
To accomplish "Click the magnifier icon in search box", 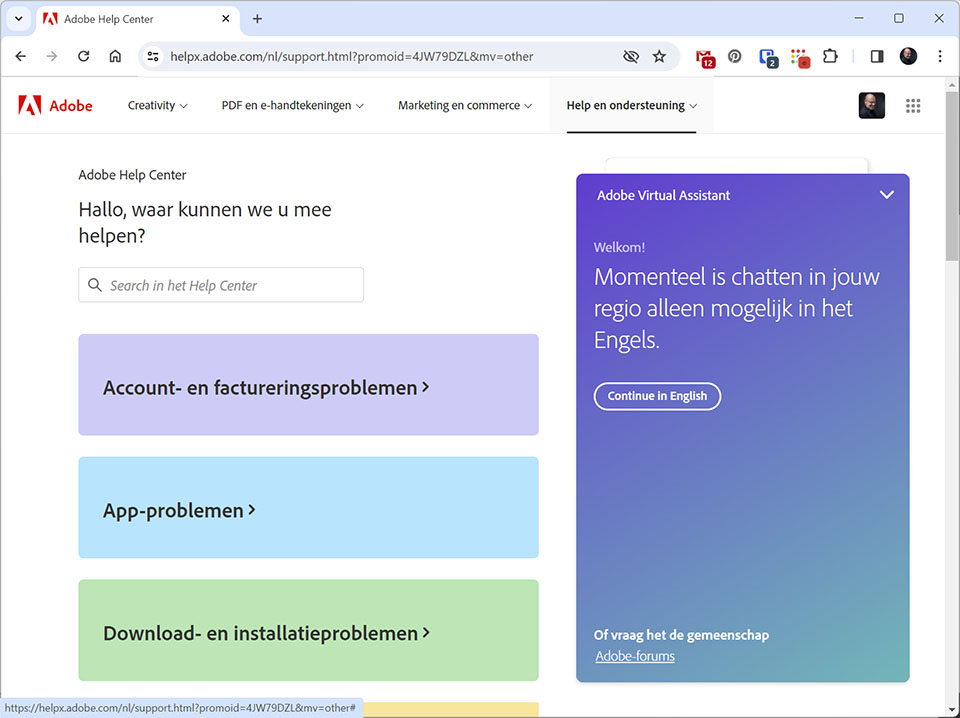I will point(95,285).
